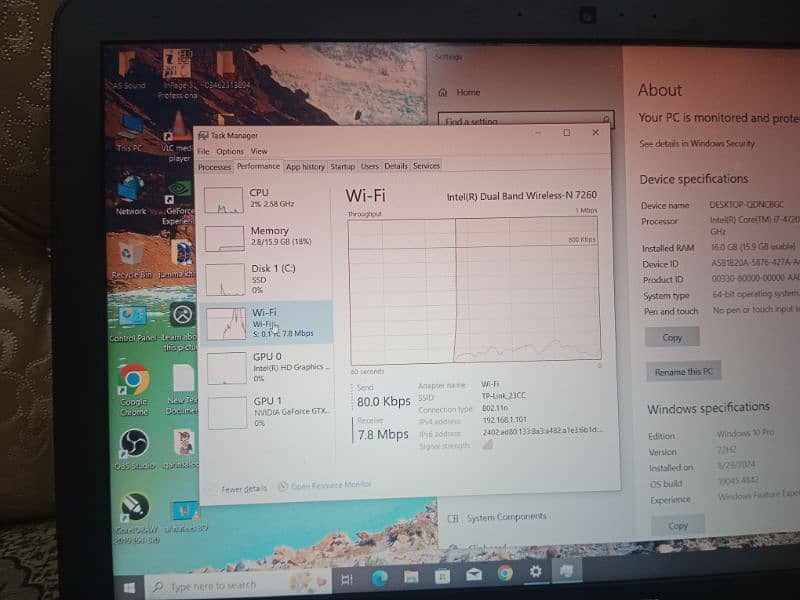Switch to the Users tab

coord(369,166)
